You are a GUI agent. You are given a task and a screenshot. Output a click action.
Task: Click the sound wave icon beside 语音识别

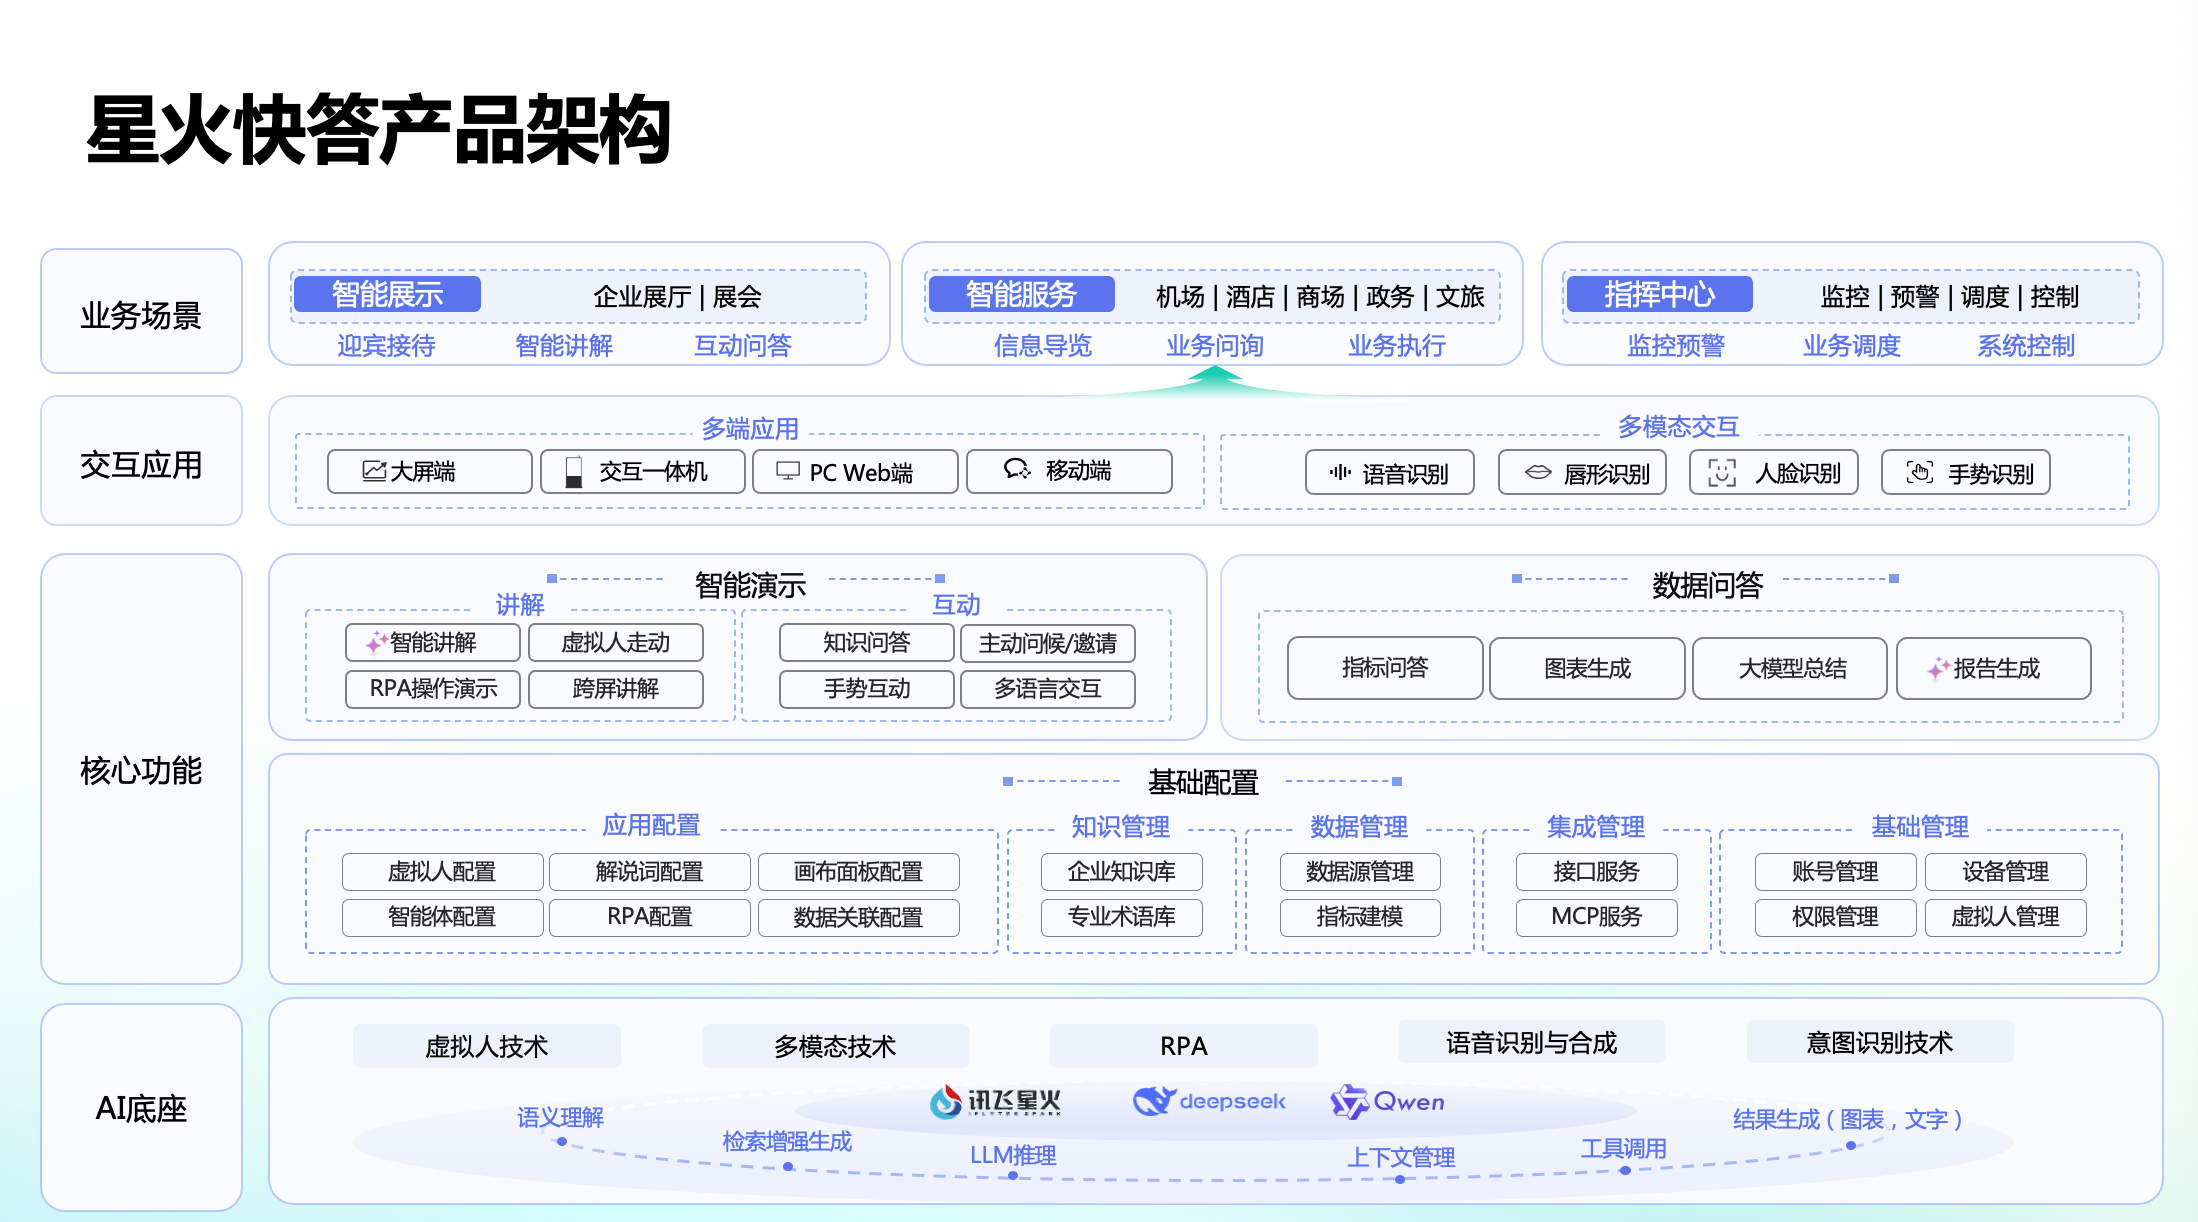(1340, 472)
